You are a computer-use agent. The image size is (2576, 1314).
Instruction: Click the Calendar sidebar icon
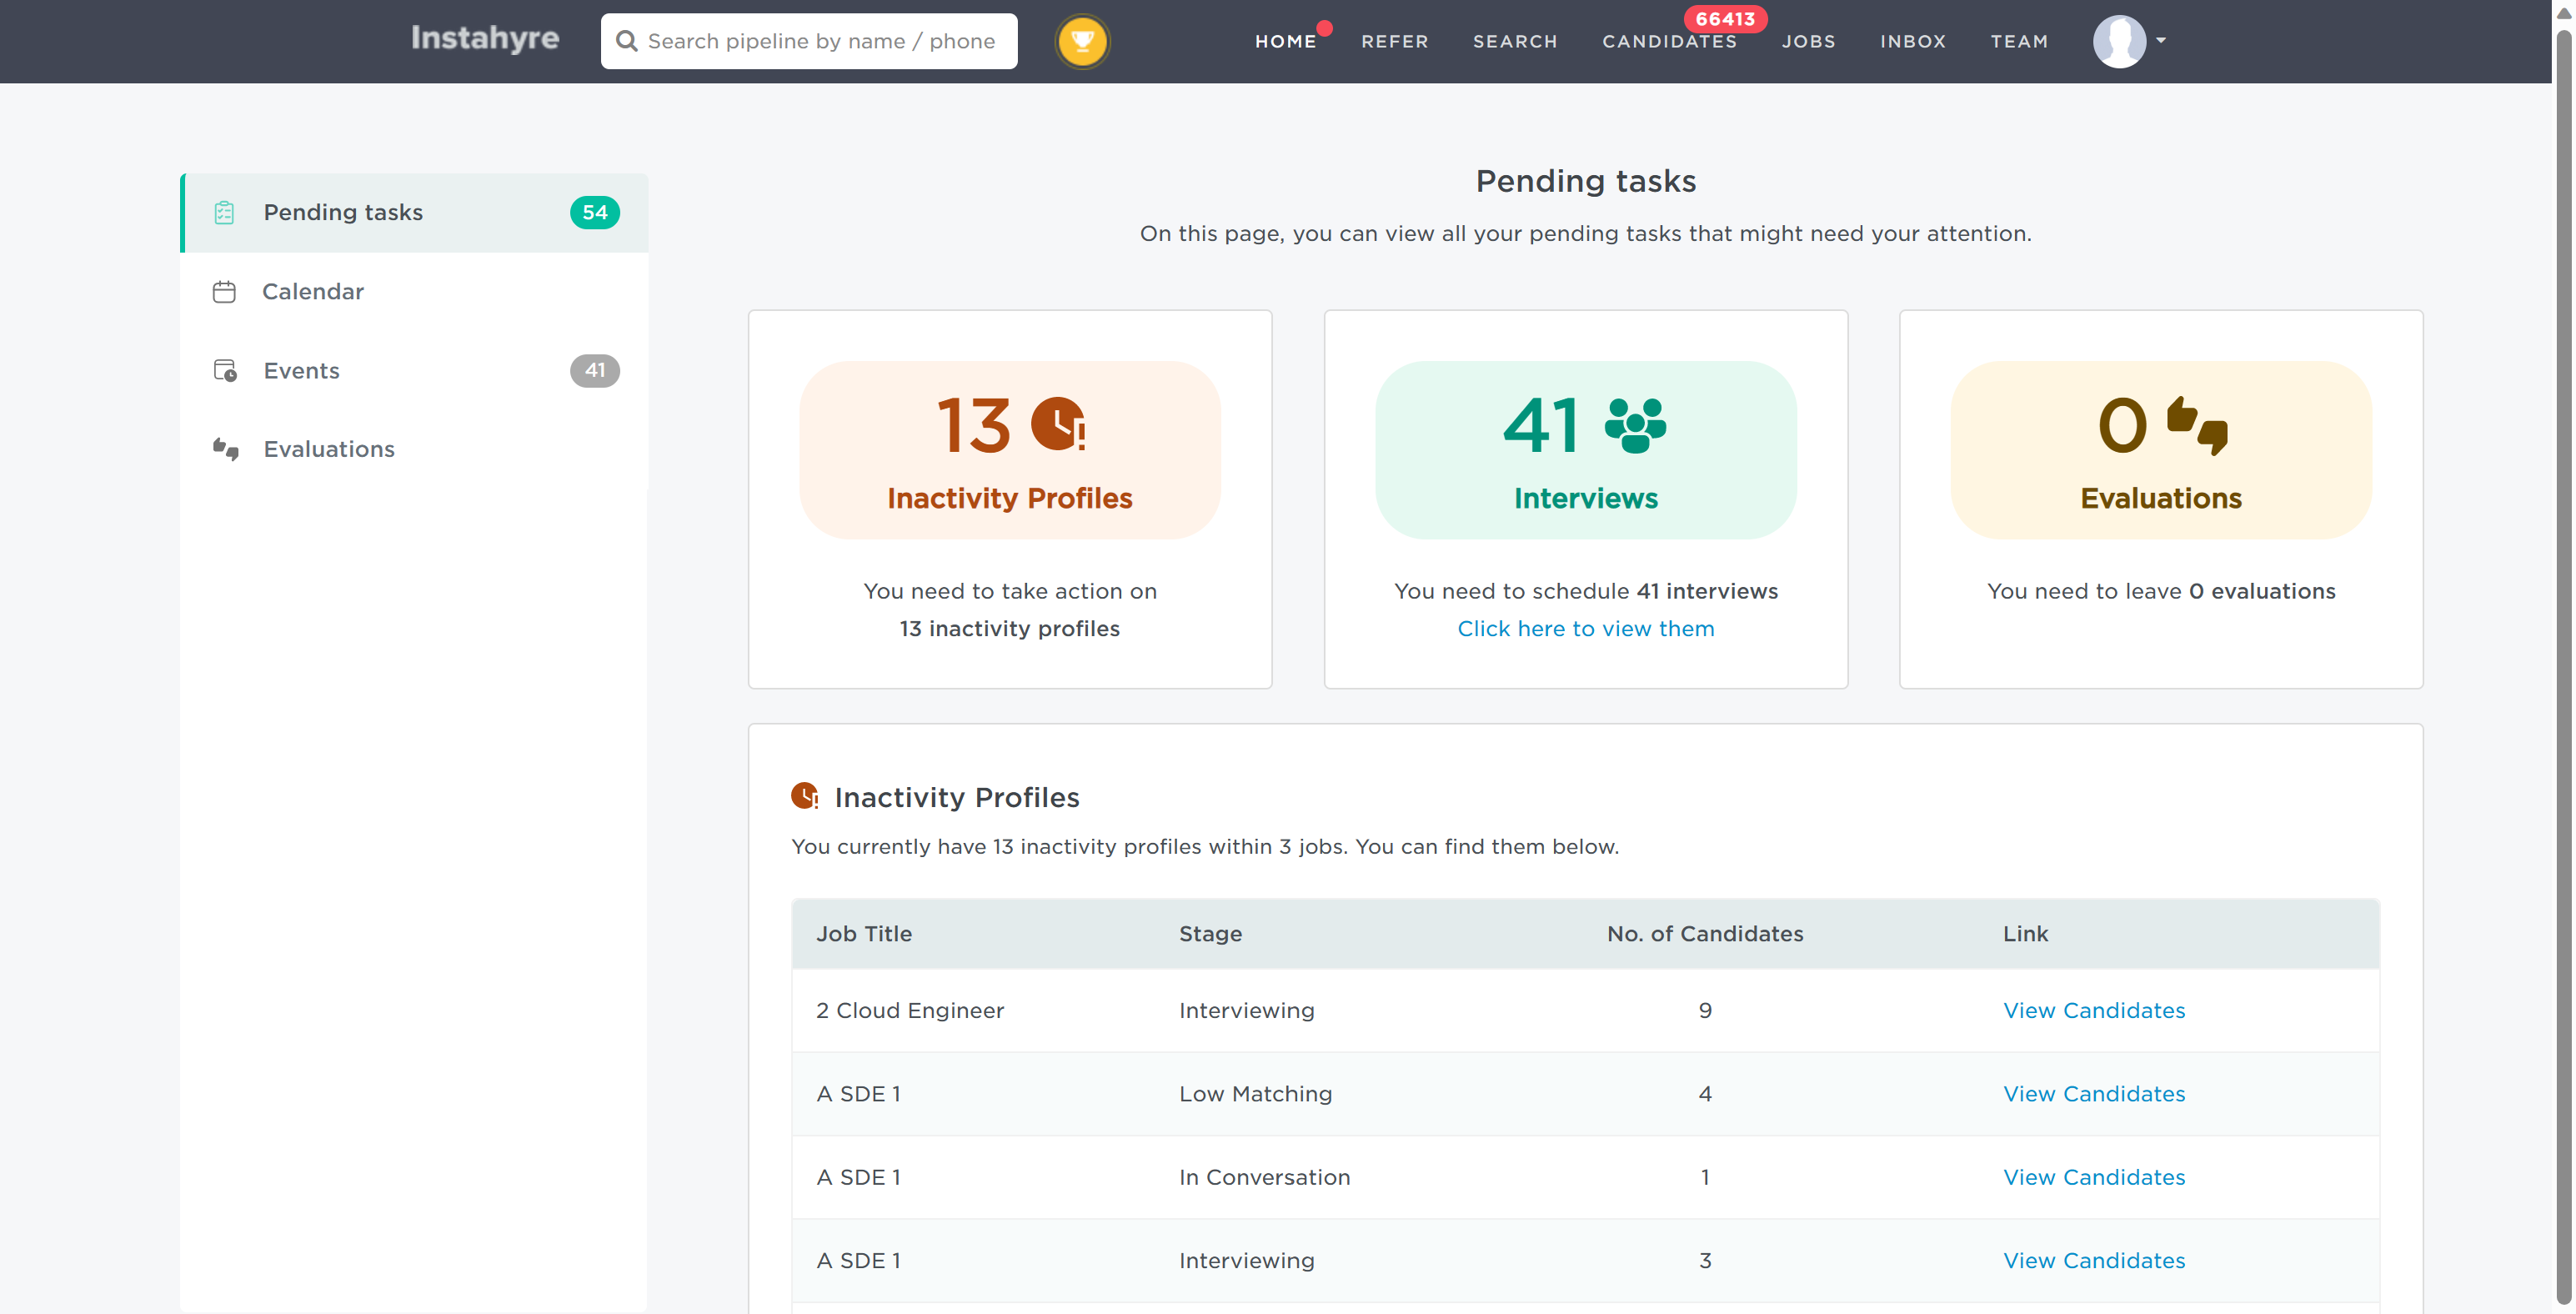(x=224, y=291)
